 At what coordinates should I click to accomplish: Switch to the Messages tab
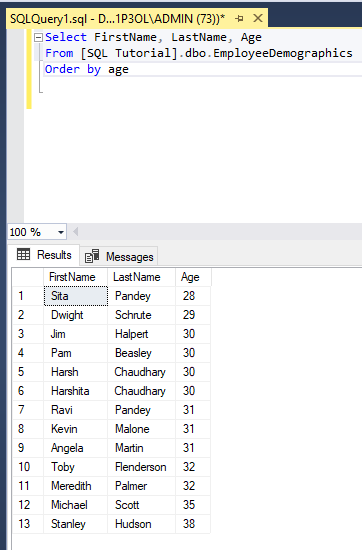coord(120,256)
